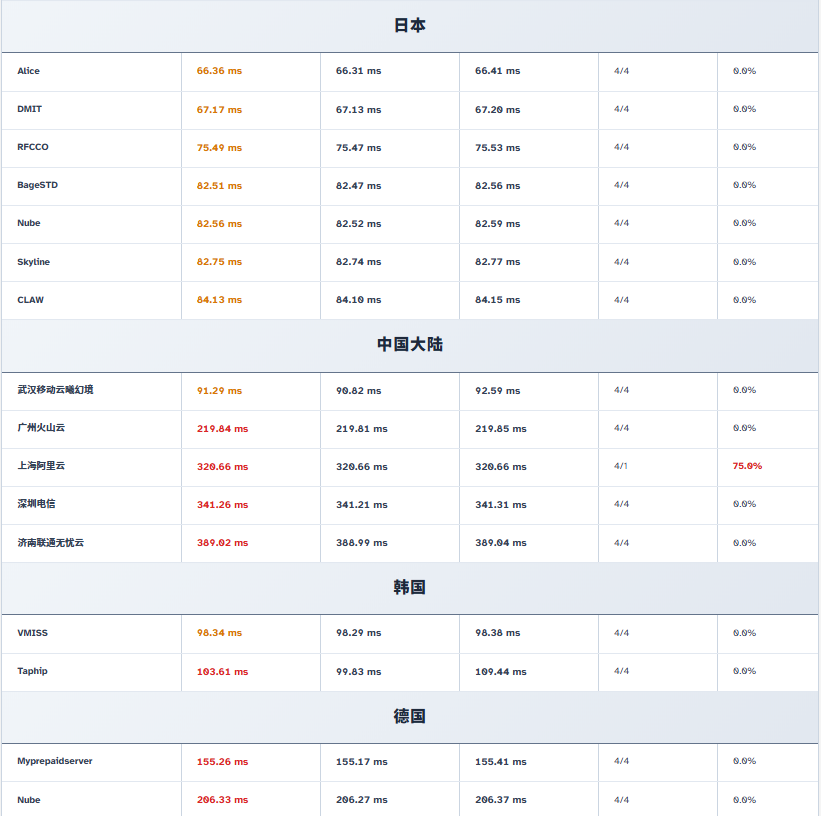Viewport: 821px width, 816px height.
Task: Select the Taphip server name
Action: [x=32, y=671]
